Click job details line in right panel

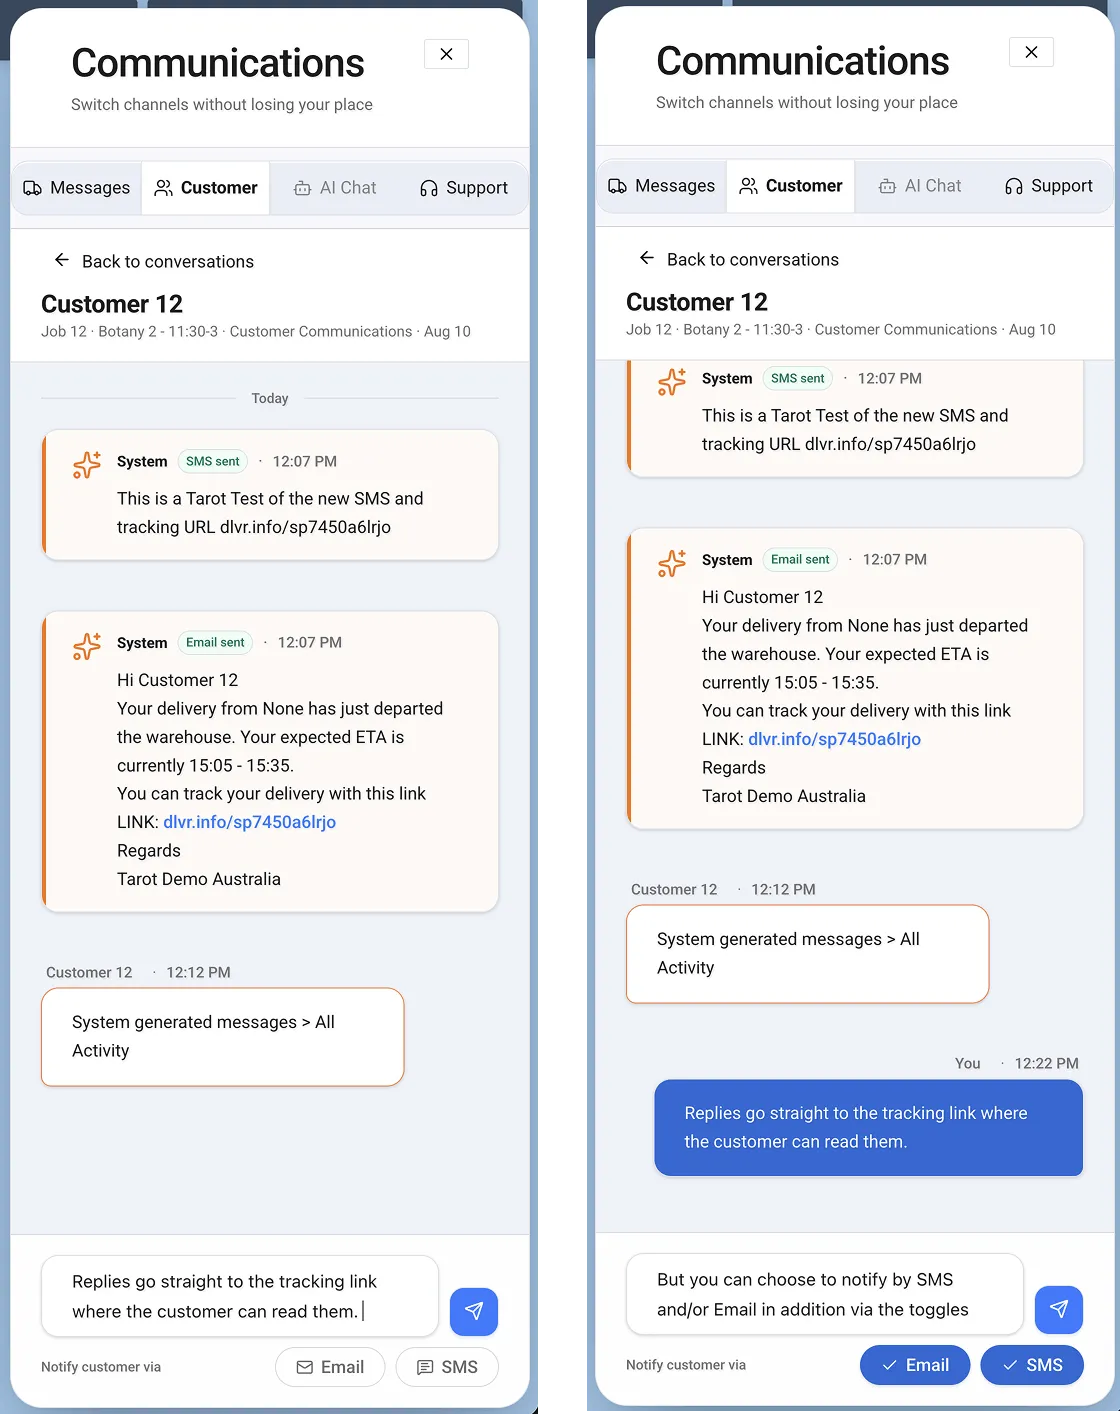click(x=841, y=329)
